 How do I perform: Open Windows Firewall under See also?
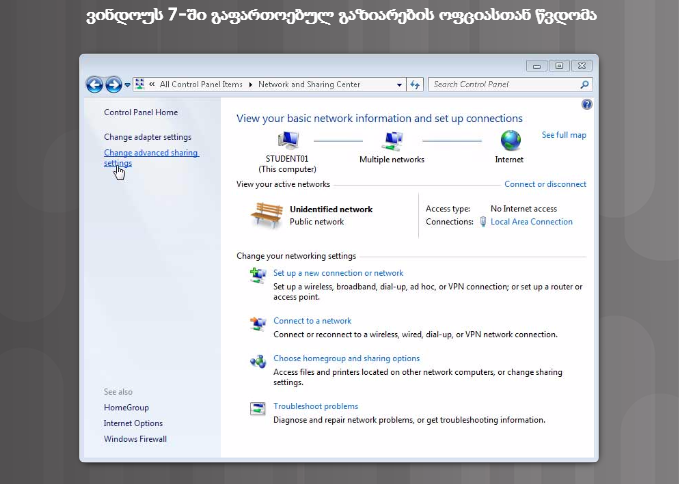(135, 439)
